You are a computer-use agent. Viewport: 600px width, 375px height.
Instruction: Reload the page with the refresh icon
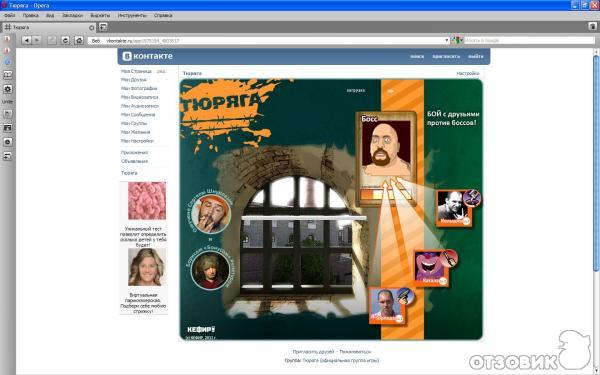click(x=65, y=40)
